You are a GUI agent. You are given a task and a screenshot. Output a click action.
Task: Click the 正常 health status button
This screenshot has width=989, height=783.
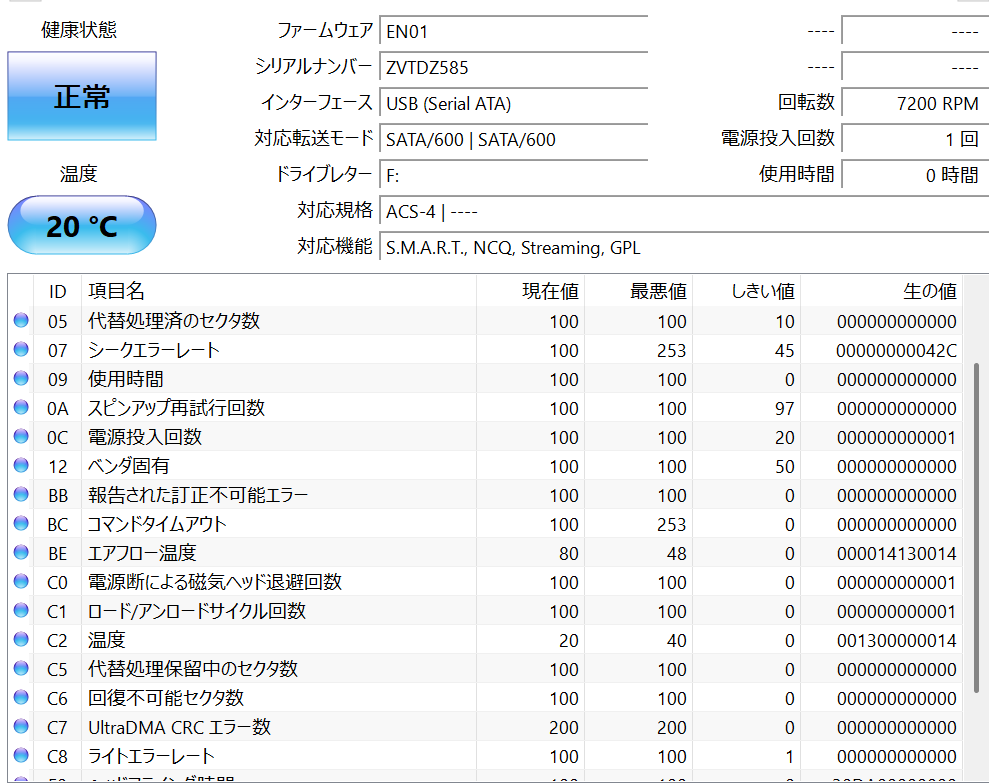pyautogui.click(x=82, y=96)
